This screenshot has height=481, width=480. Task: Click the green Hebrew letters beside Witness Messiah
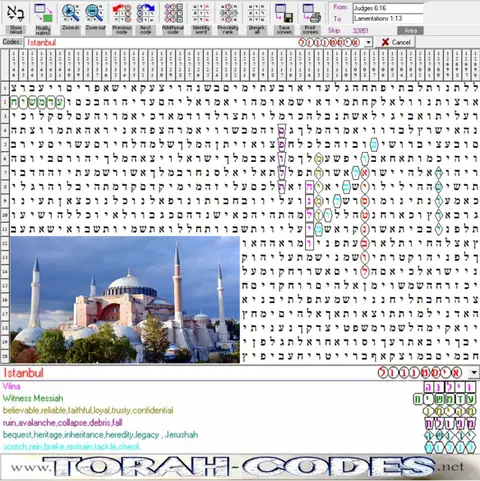coord(444,399)
